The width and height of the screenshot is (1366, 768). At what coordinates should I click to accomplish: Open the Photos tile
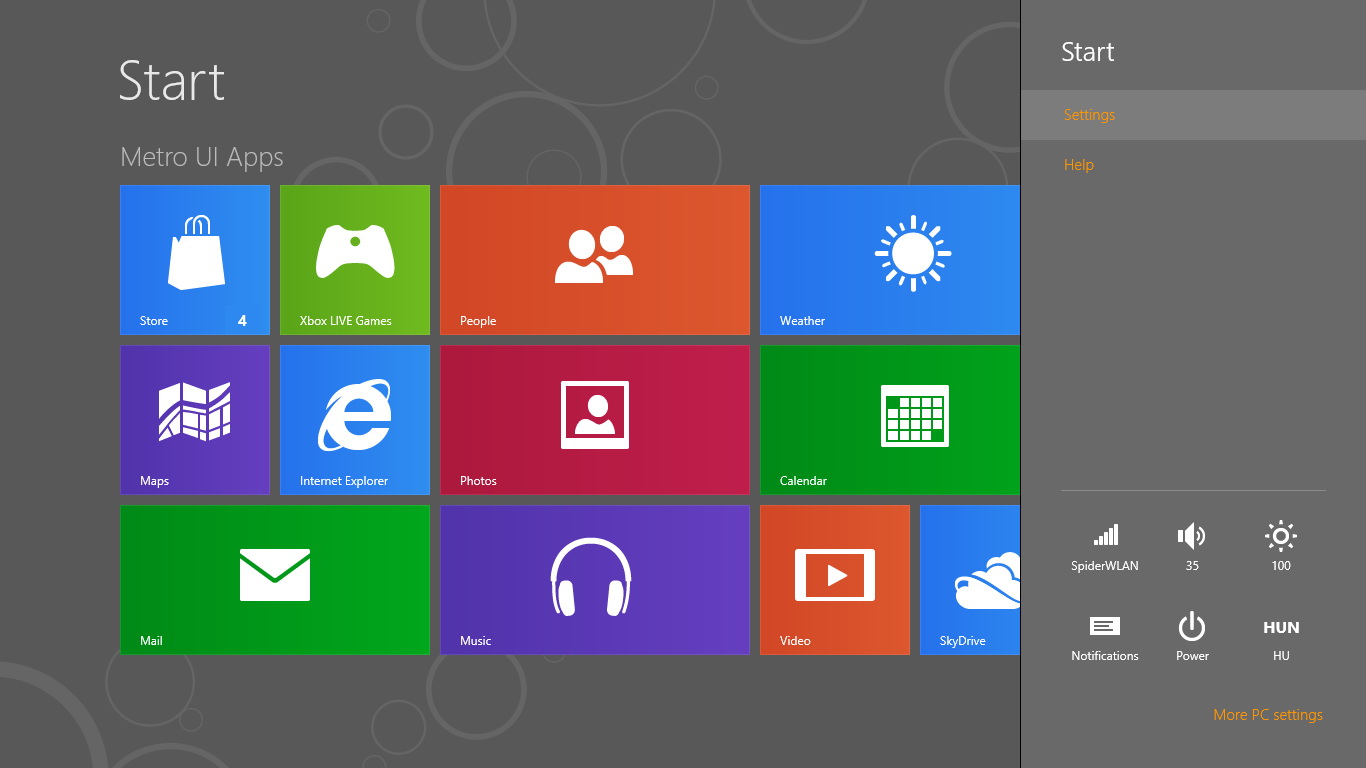click(595, 420)
